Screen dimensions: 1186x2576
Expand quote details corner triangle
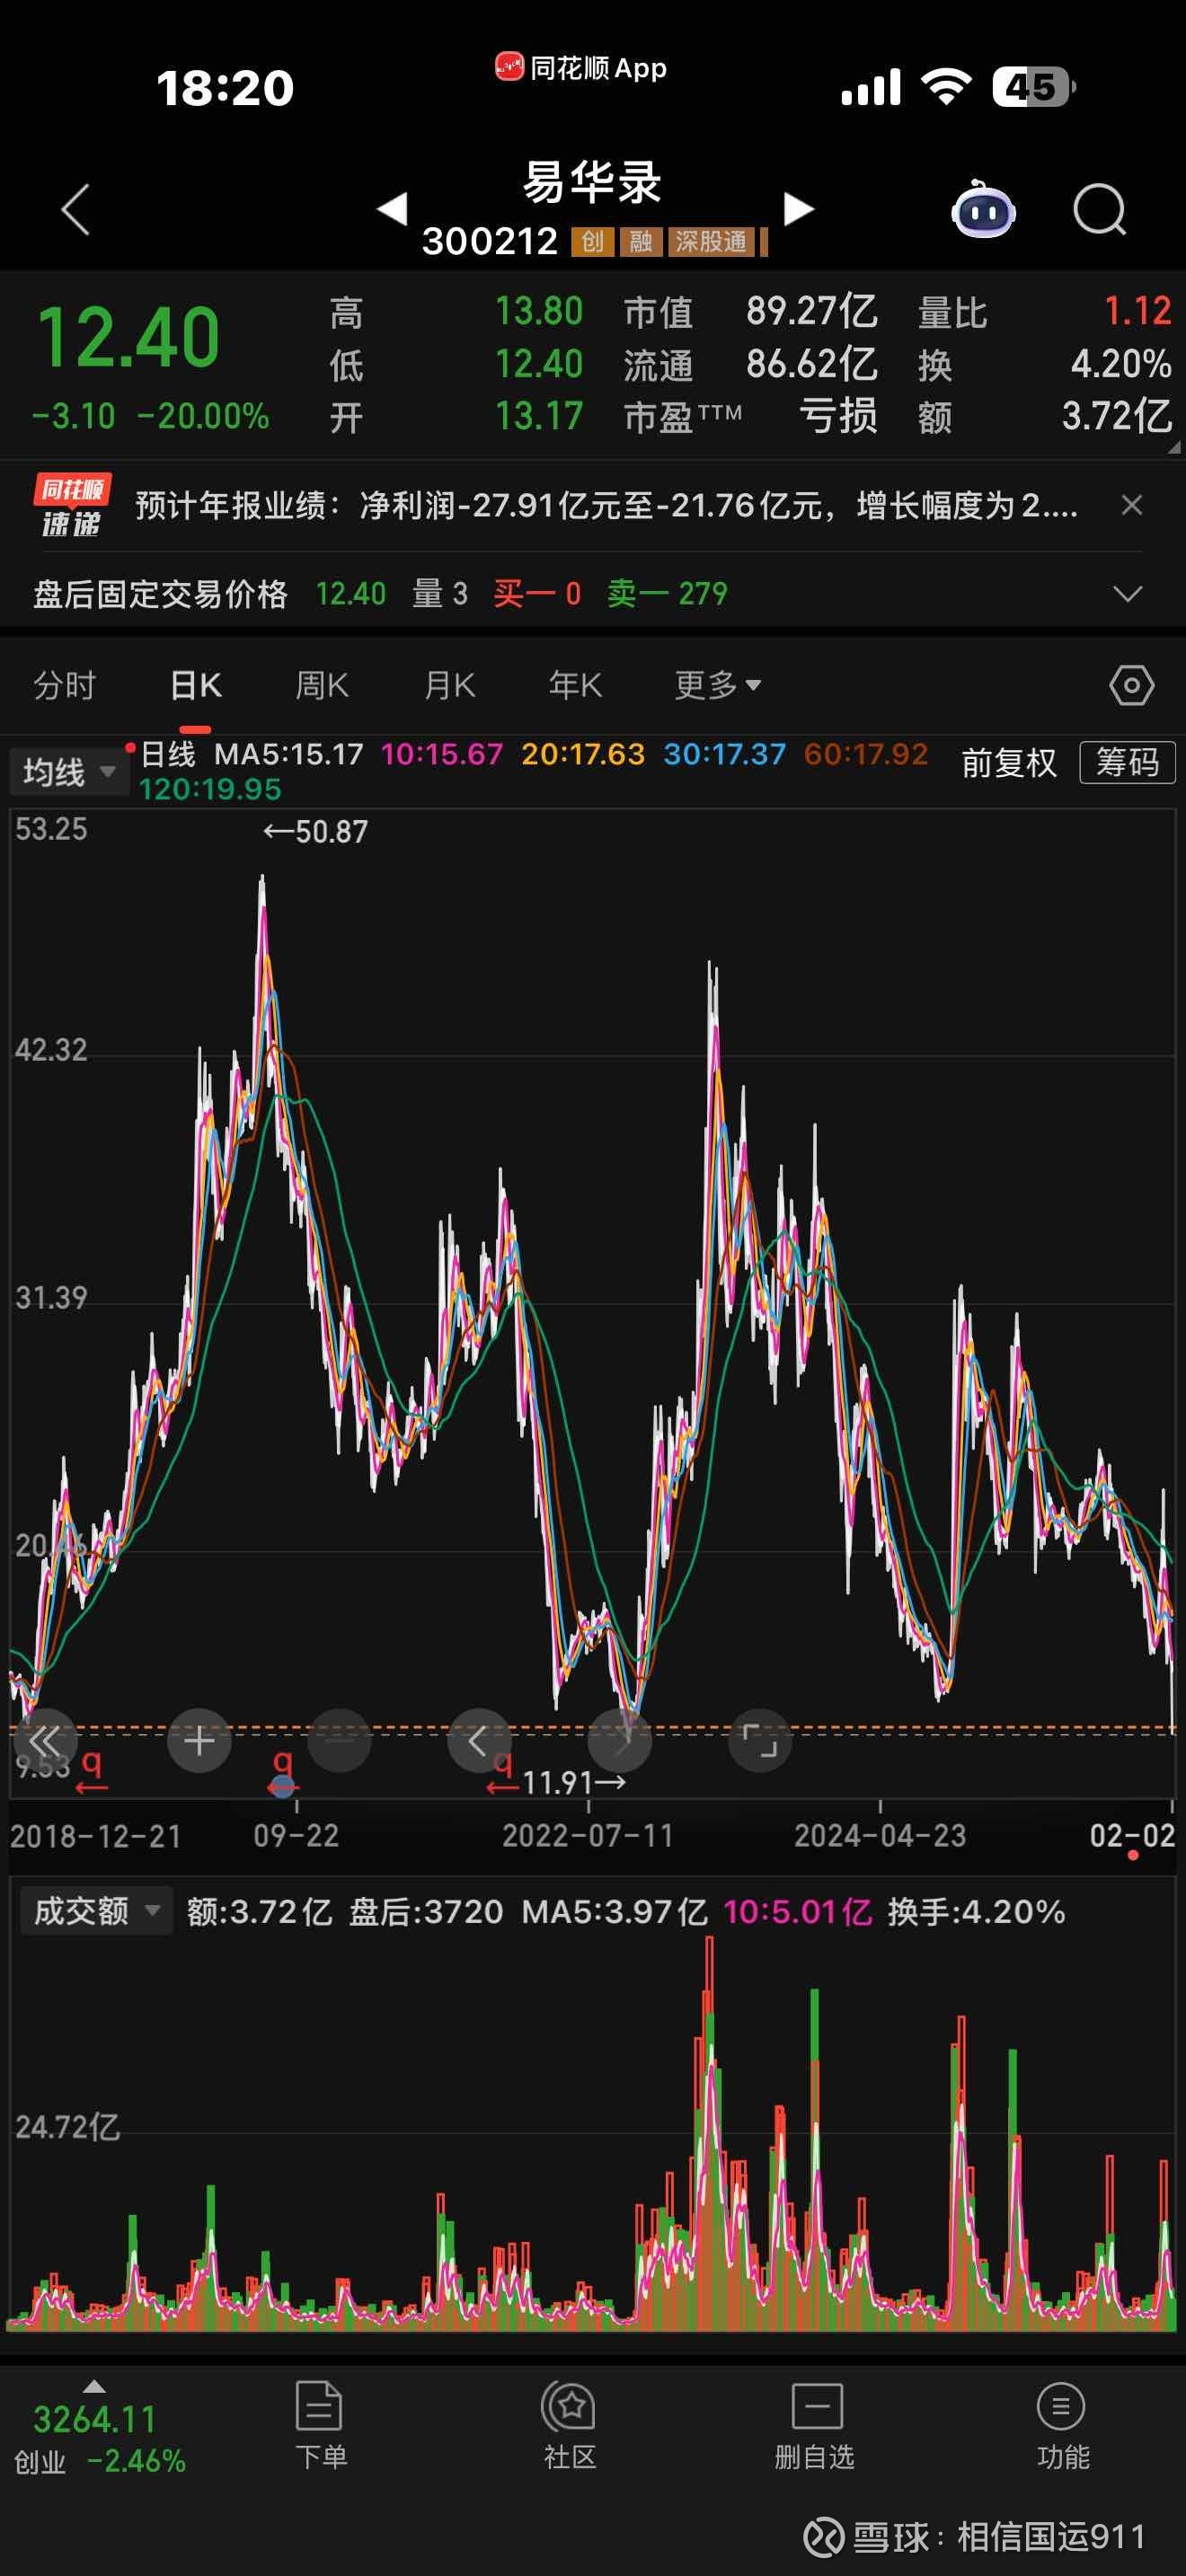point(1173,447)
